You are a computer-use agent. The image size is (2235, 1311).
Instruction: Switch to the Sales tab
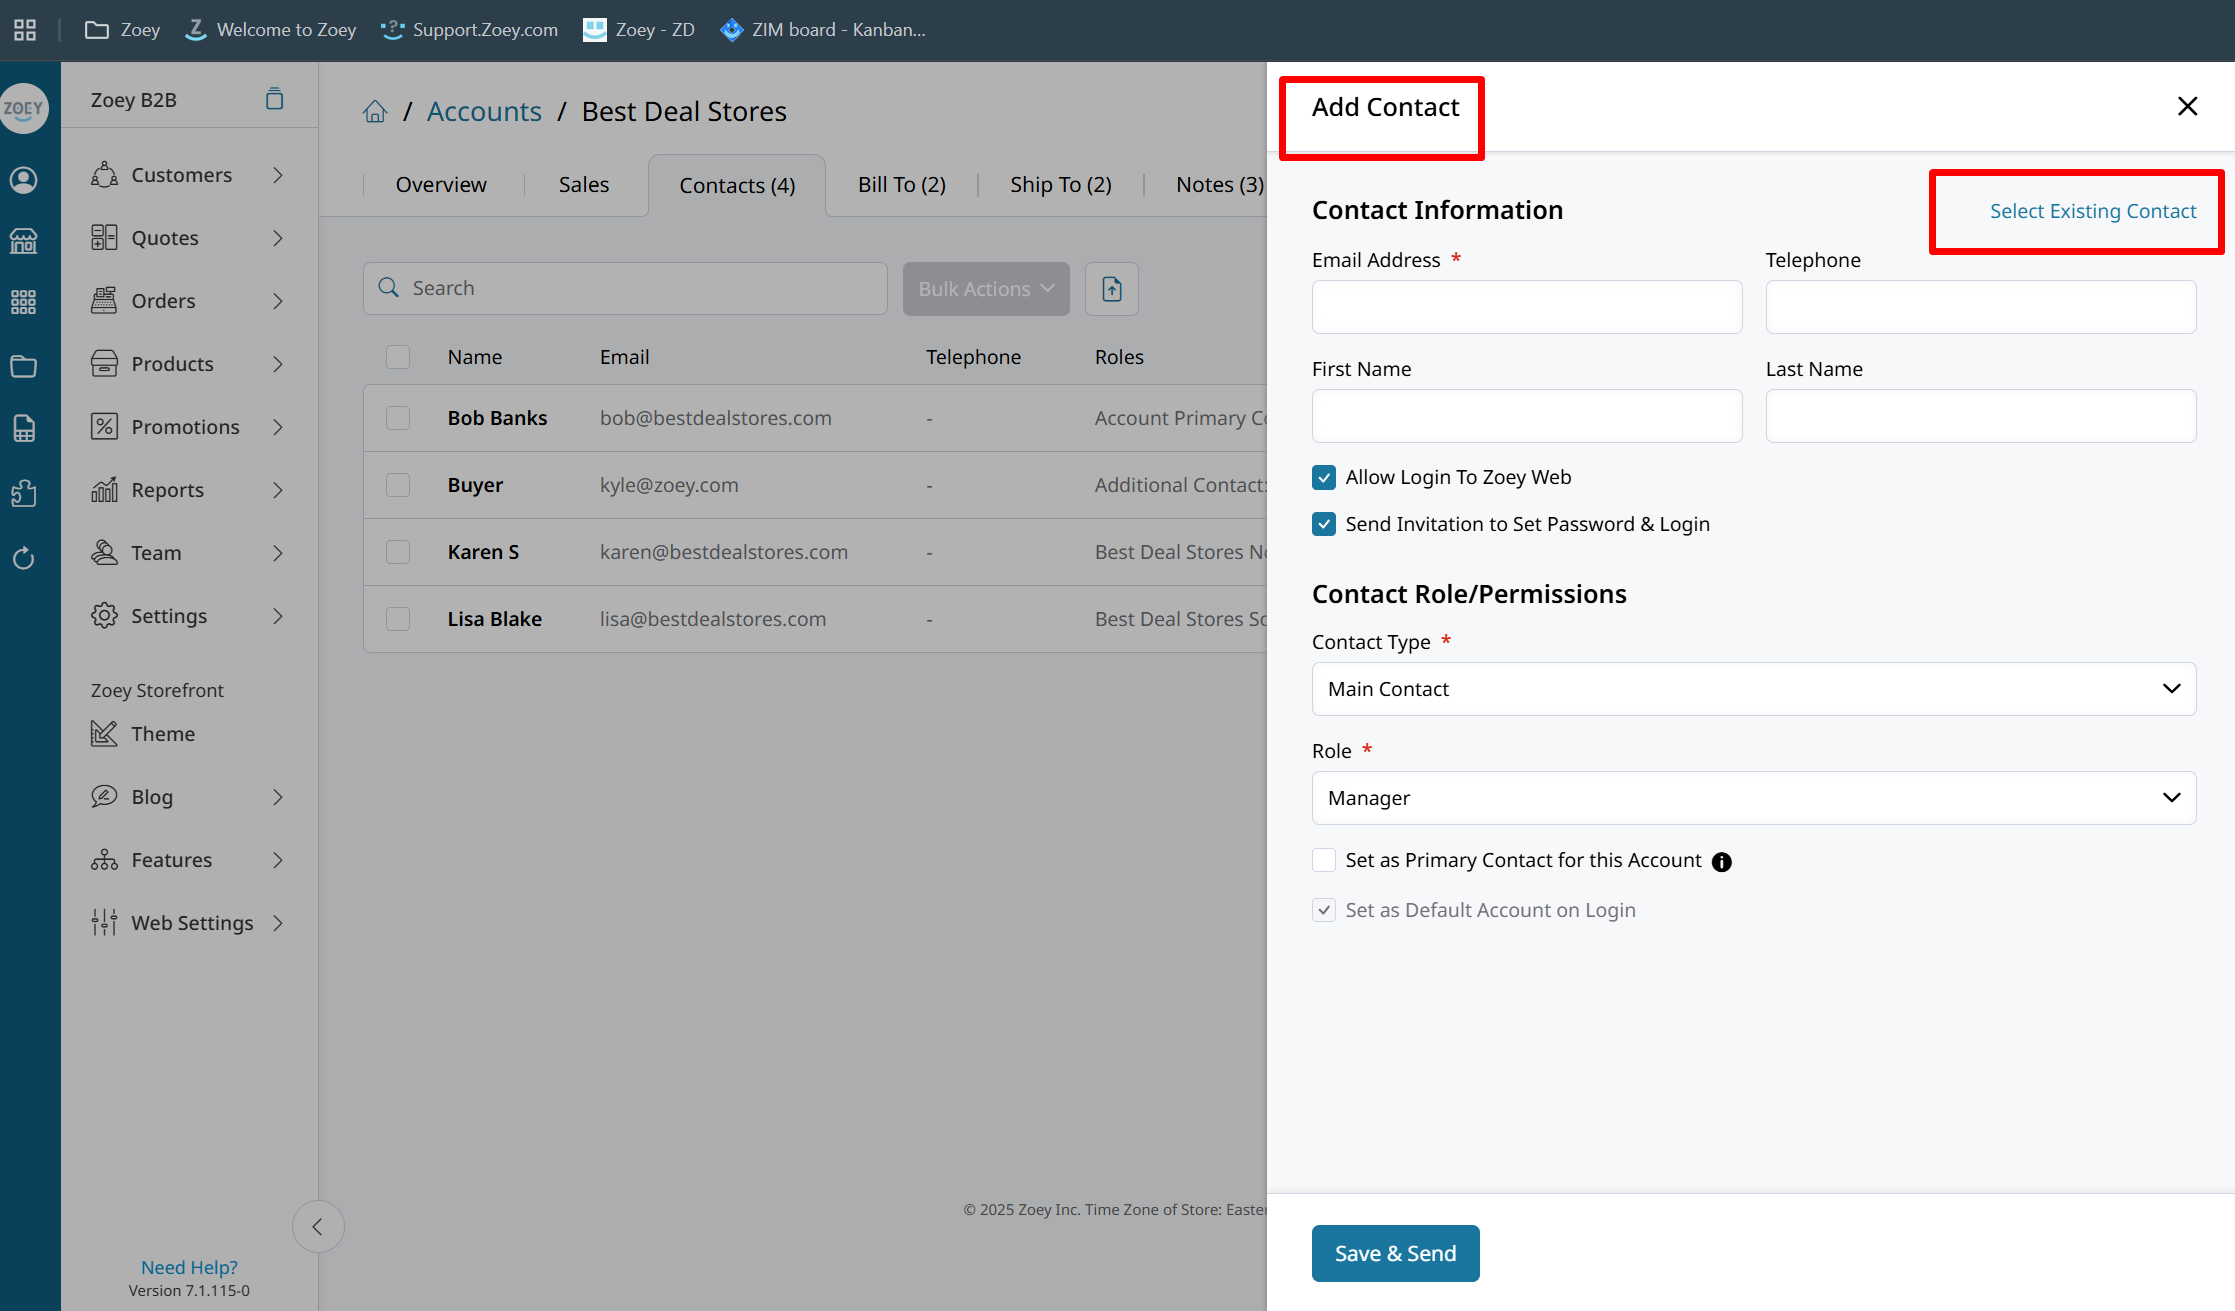point(584,185)
